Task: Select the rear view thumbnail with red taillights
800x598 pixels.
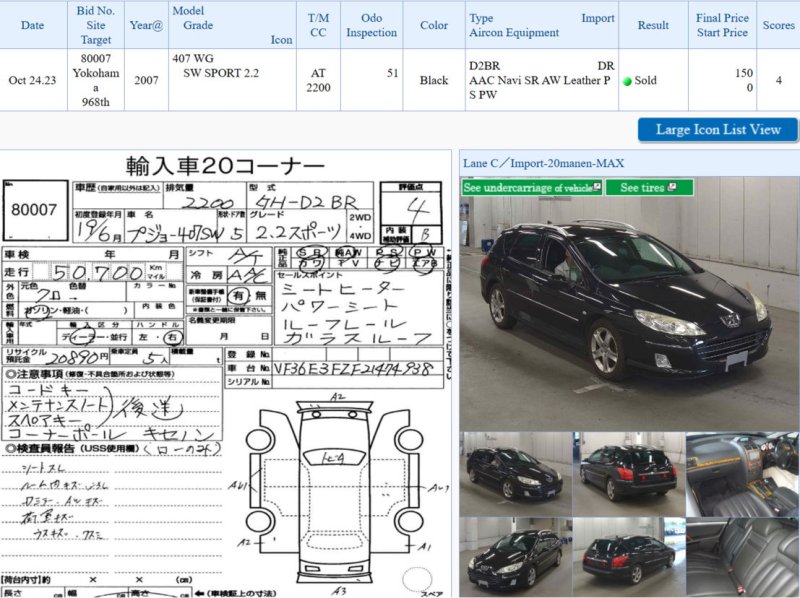Action: (629, 474)
